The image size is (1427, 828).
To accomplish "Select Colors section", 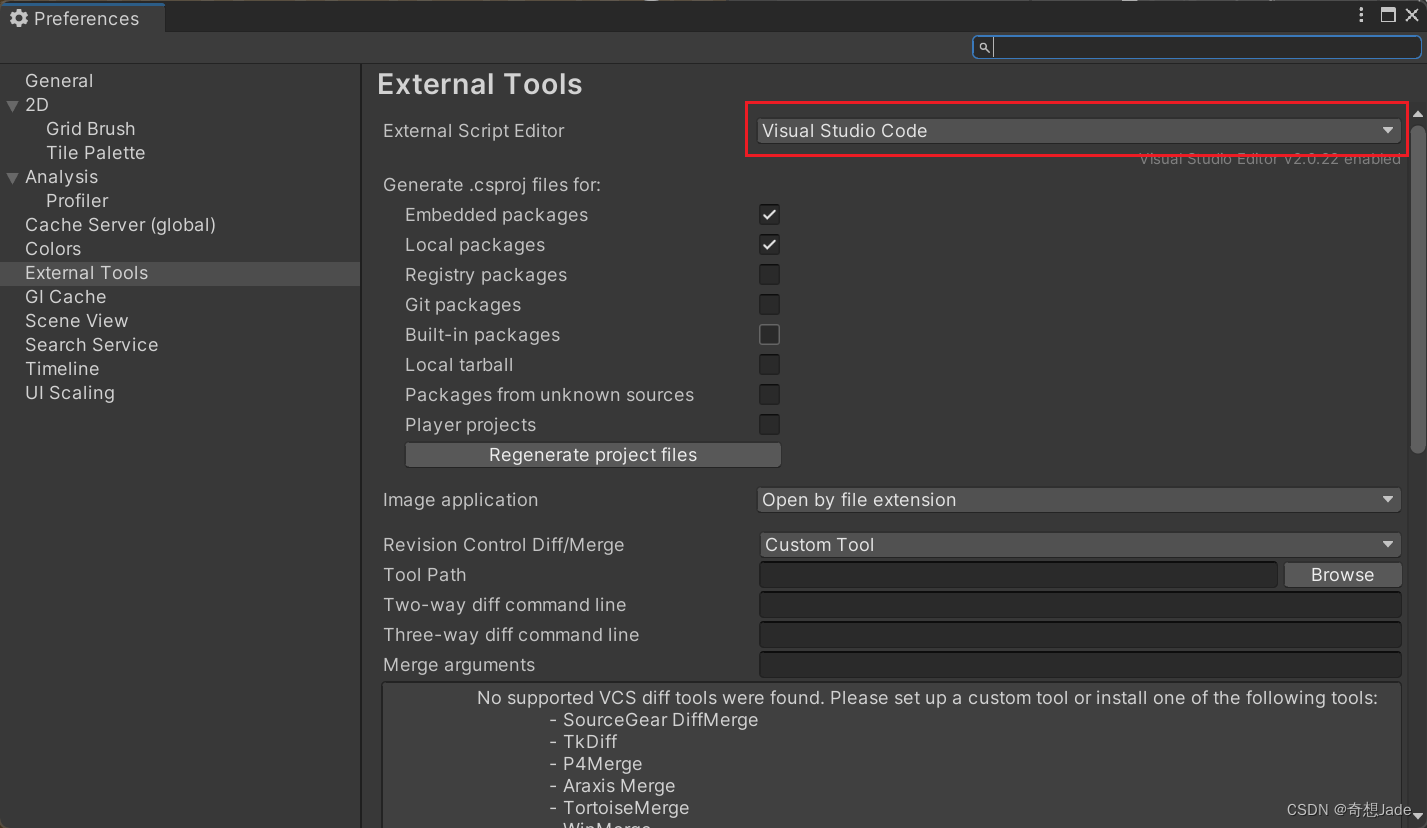I will click(53, 249).
